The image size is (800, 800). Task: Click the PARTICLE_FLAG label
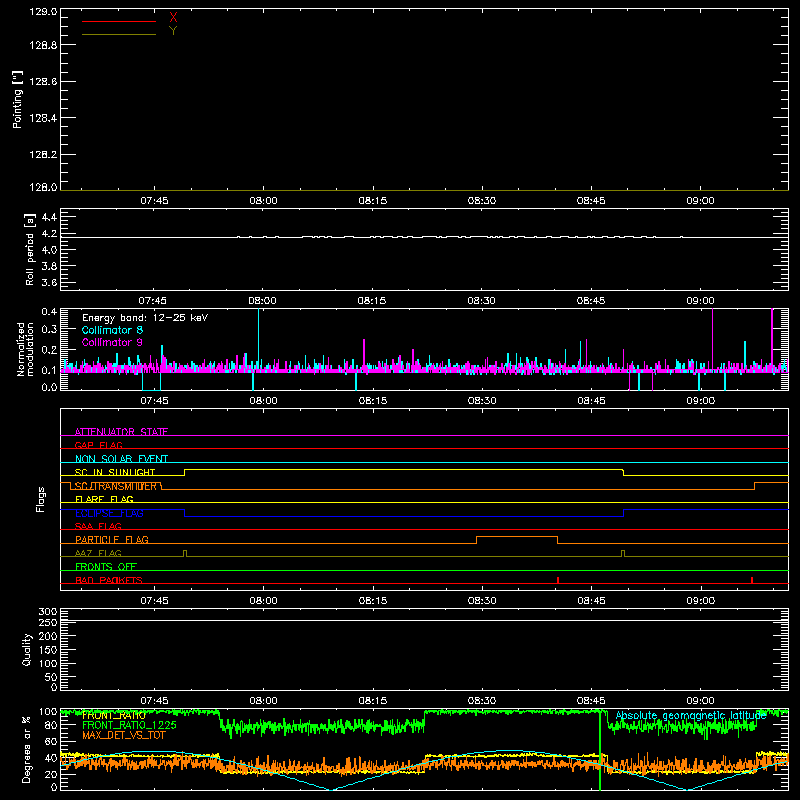tap(112, 539)
